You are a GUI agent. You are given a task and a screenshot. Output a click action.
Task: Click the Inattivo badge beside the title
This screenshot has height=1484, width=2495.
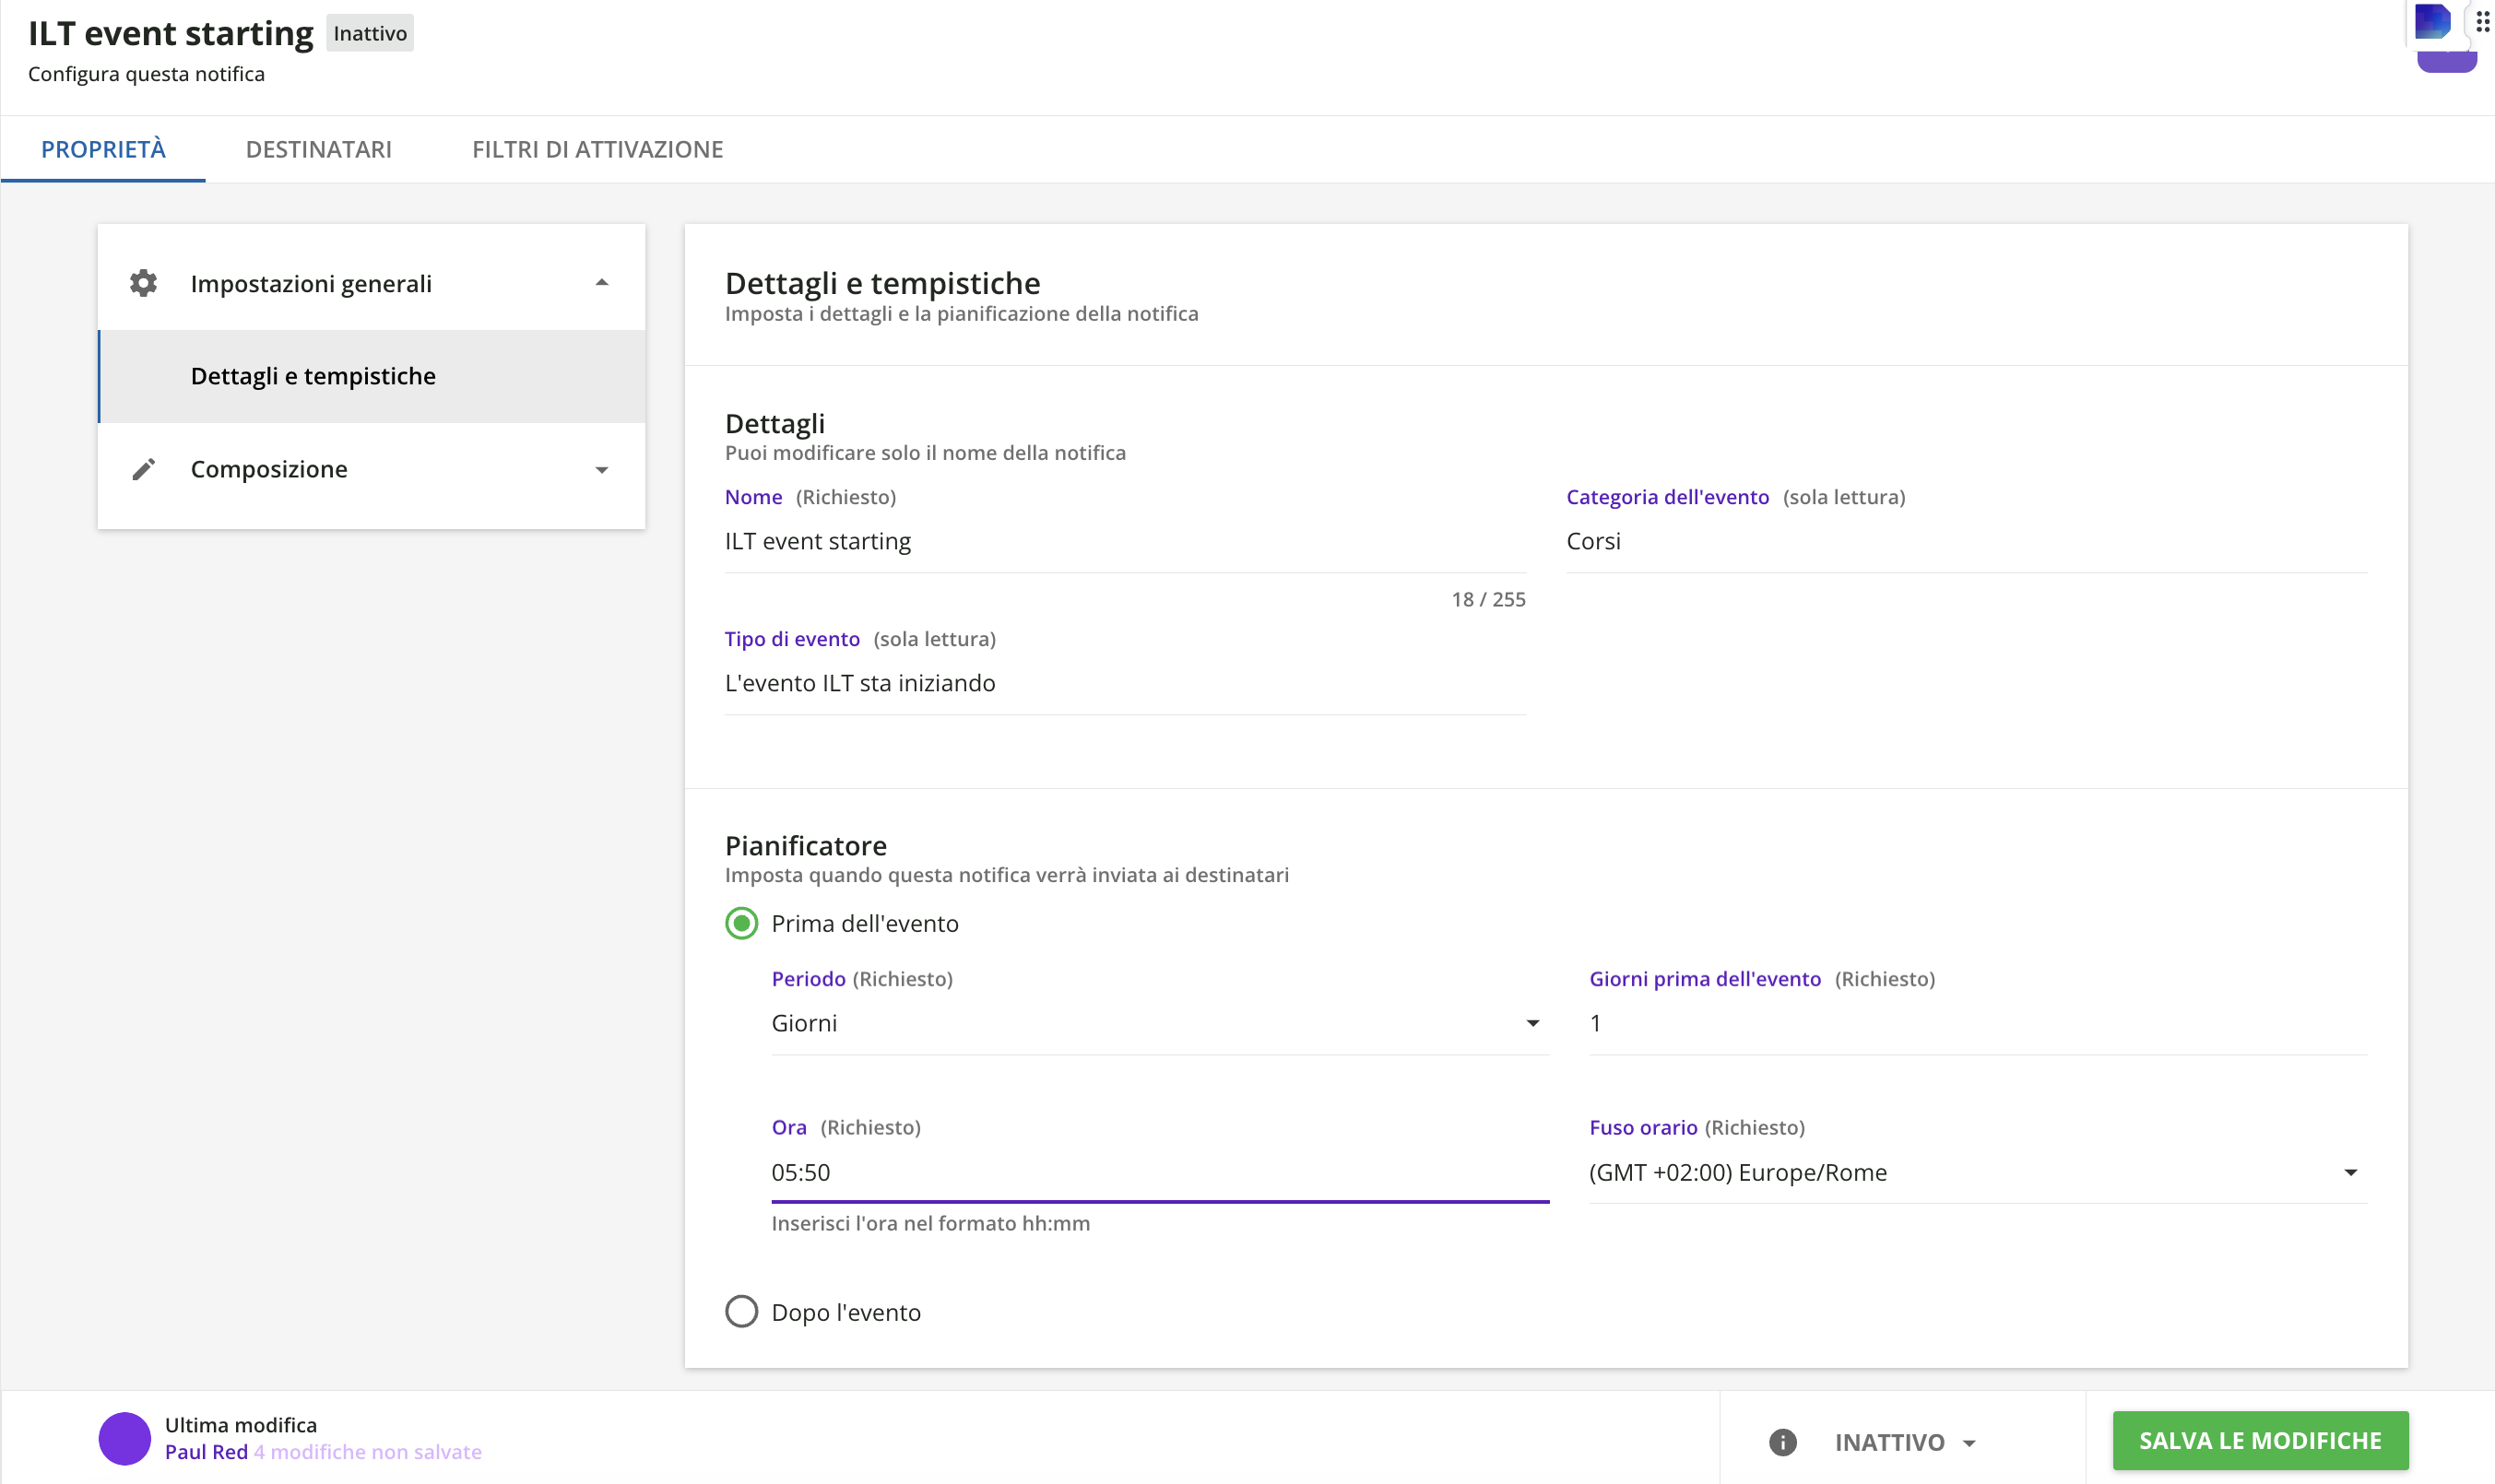click(370, 33)
